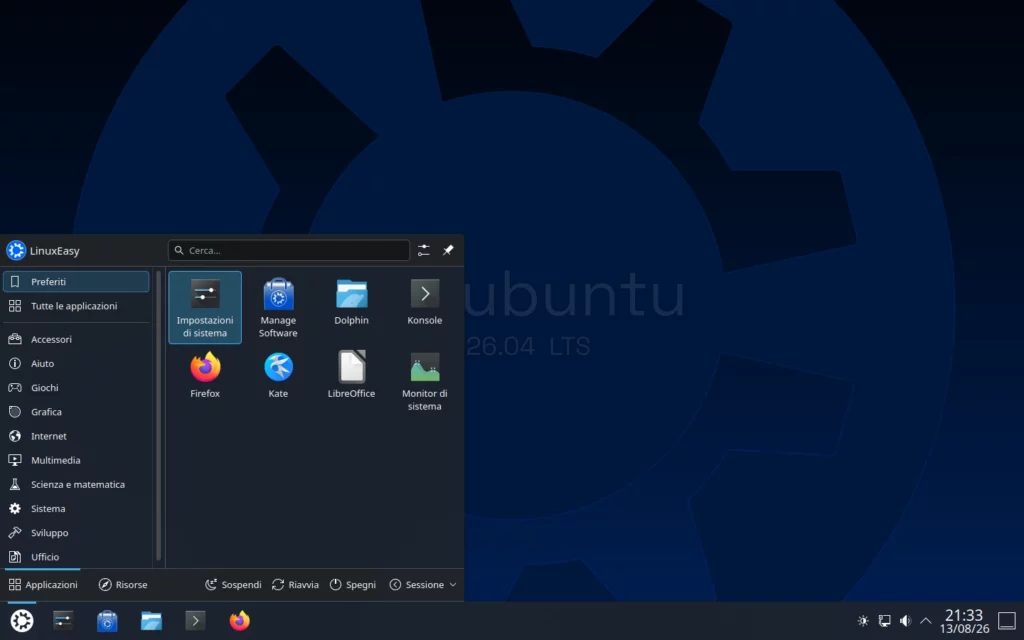
Task: Open Dolphin file manager in favorites grid
Action: point(351,308)
